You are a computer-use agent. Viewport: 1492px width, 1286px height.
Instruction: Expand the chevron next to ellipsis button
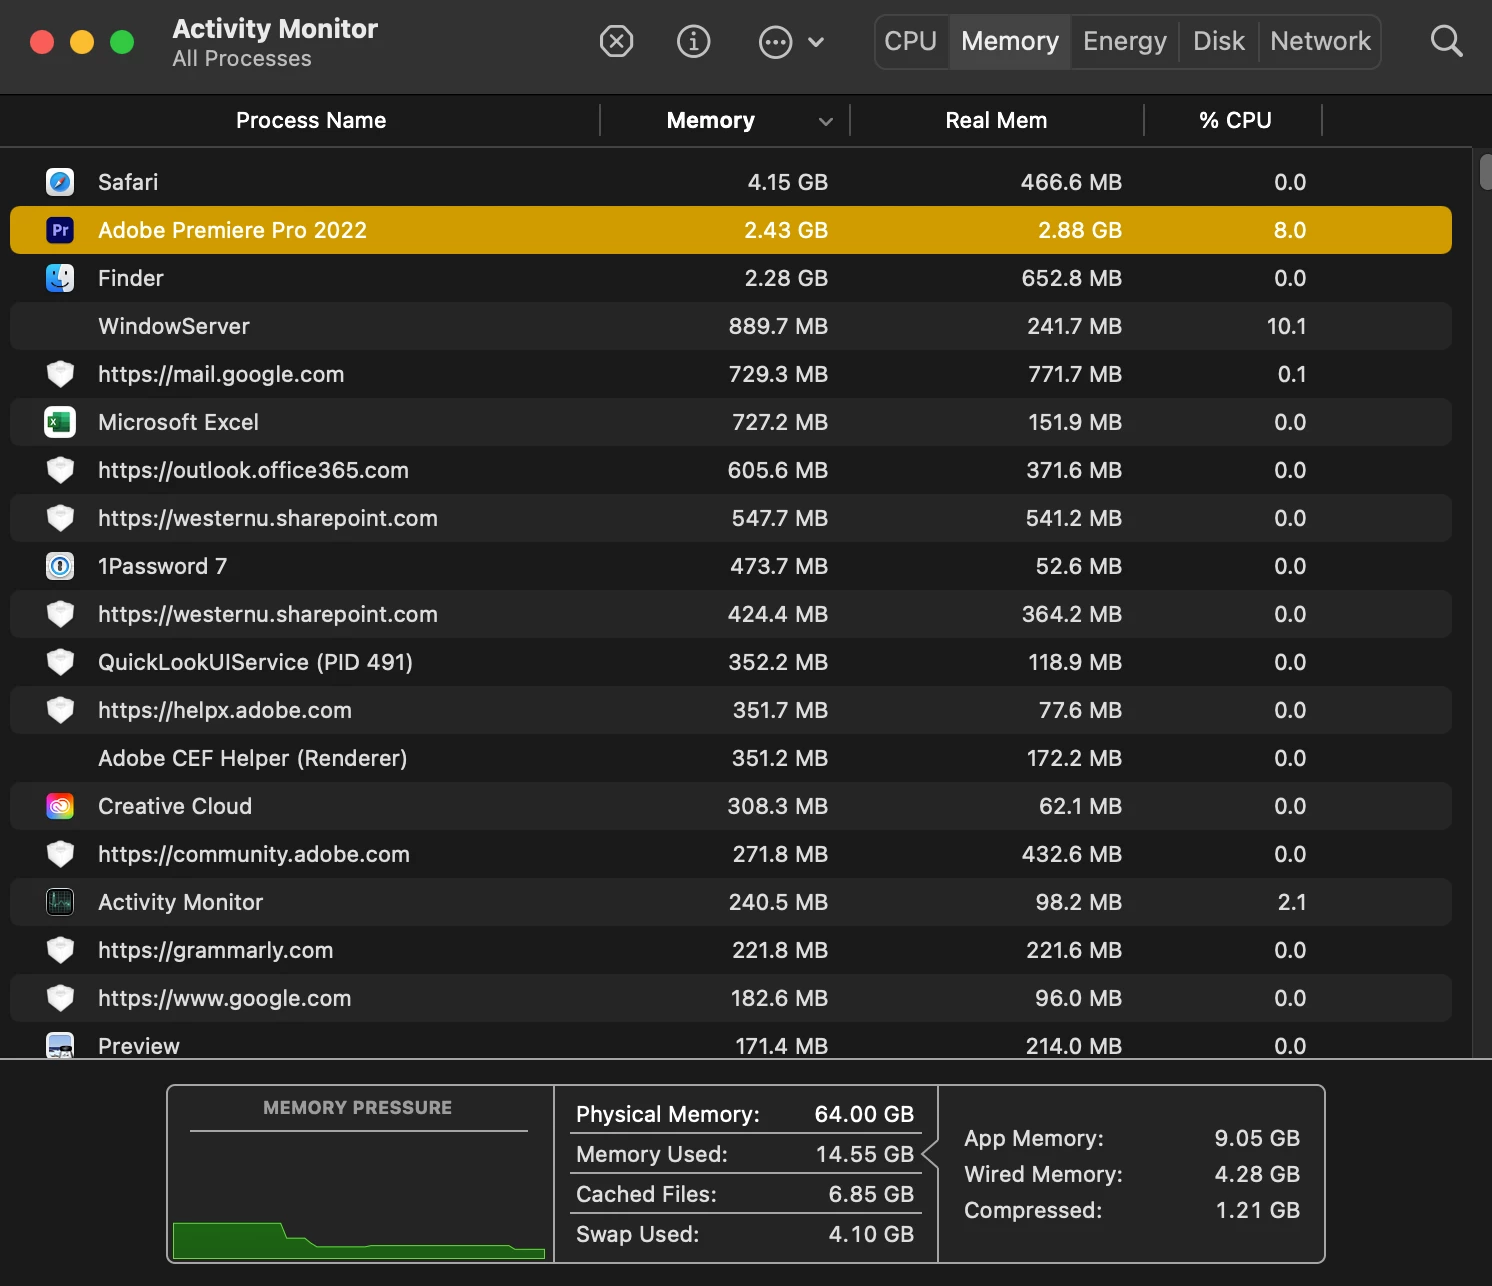tap(816, 42)
